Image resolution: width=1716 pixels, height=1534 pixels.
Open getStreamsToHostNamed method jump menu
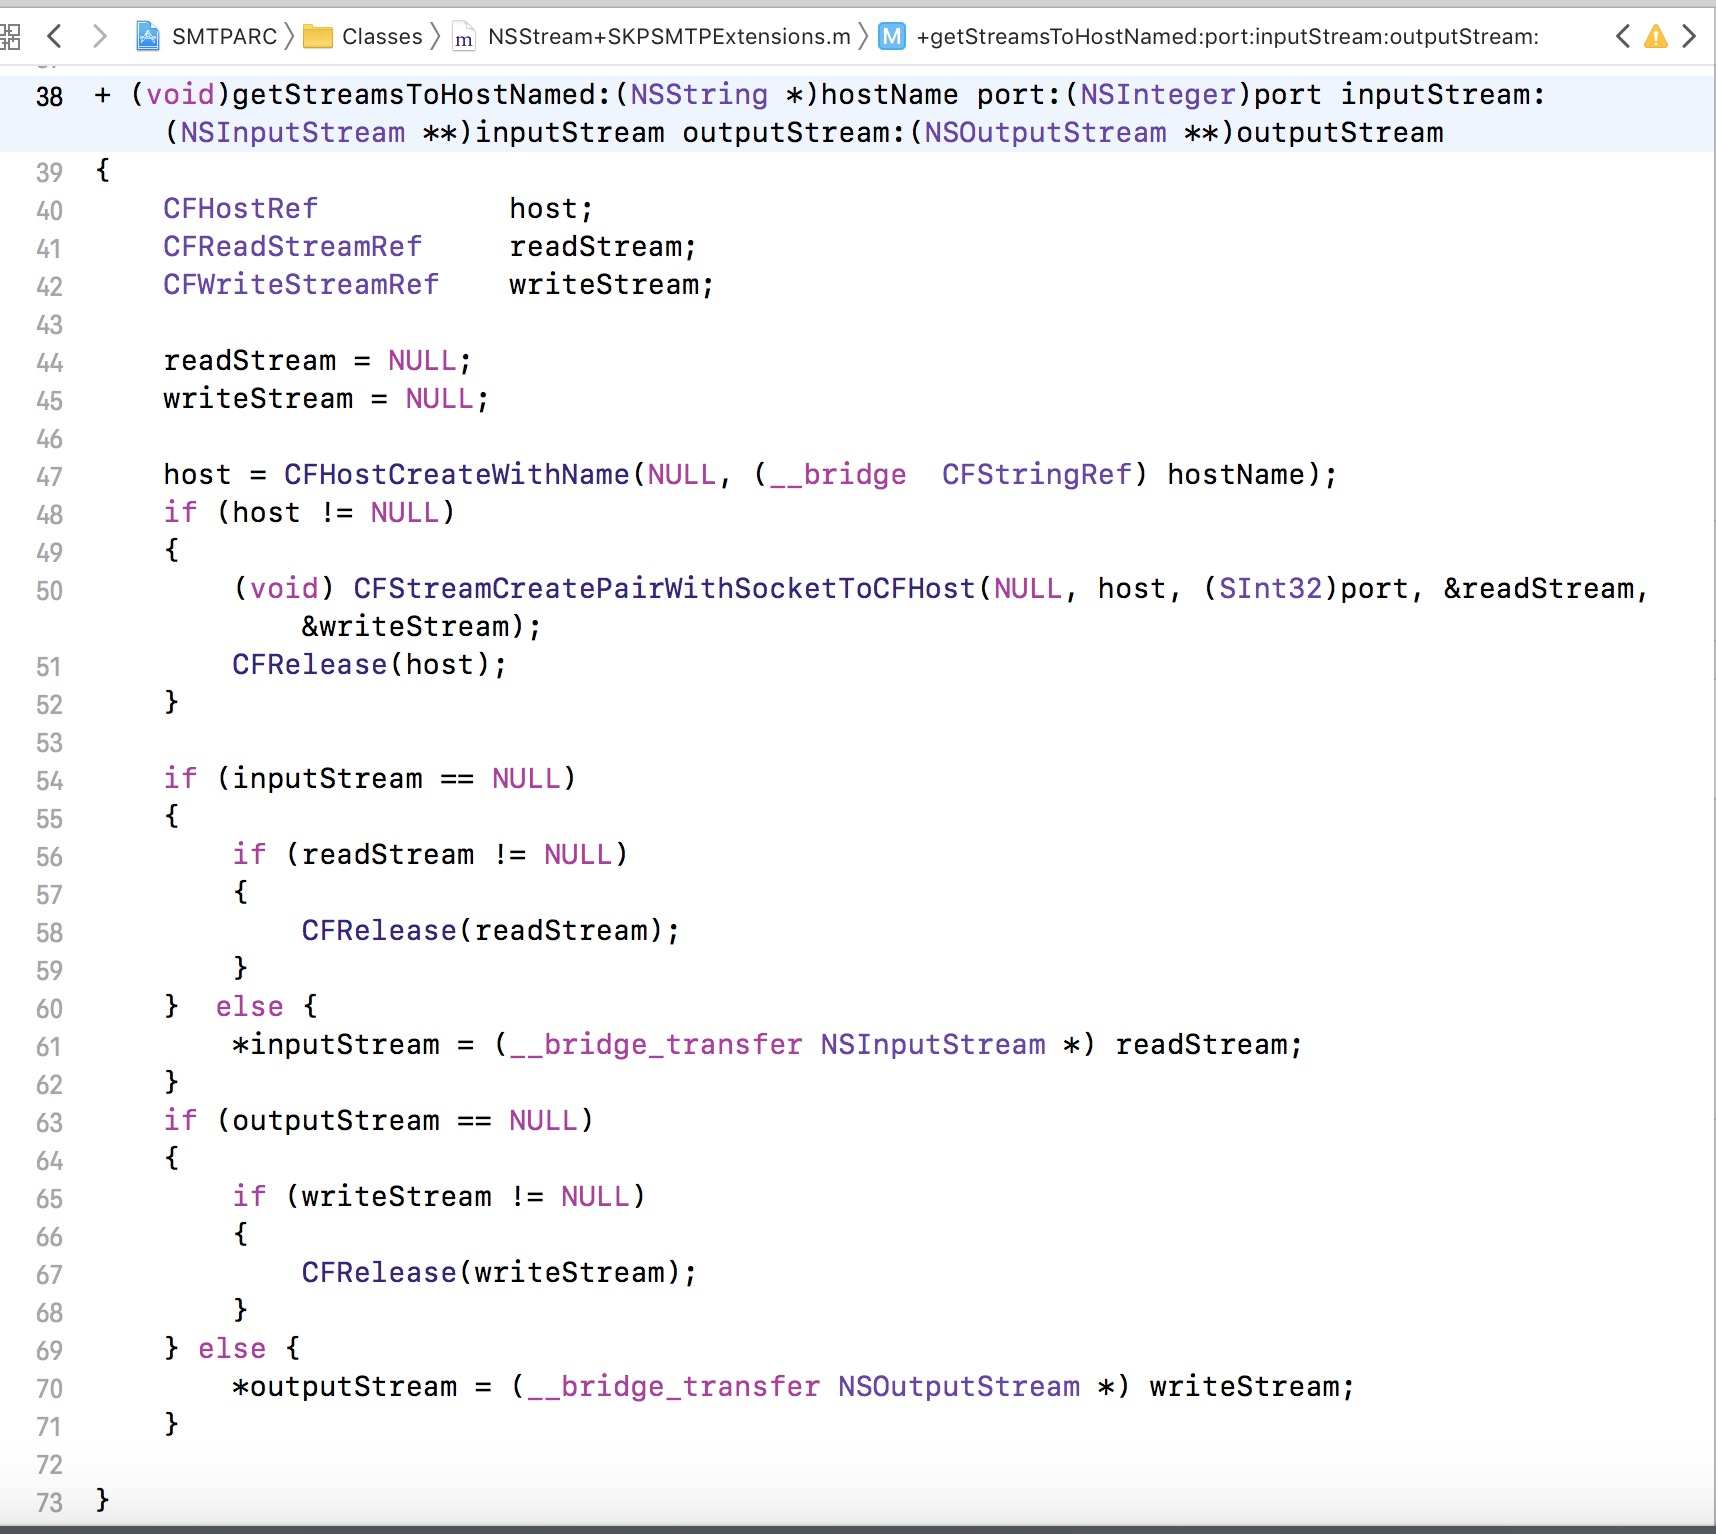[1227, 37]
